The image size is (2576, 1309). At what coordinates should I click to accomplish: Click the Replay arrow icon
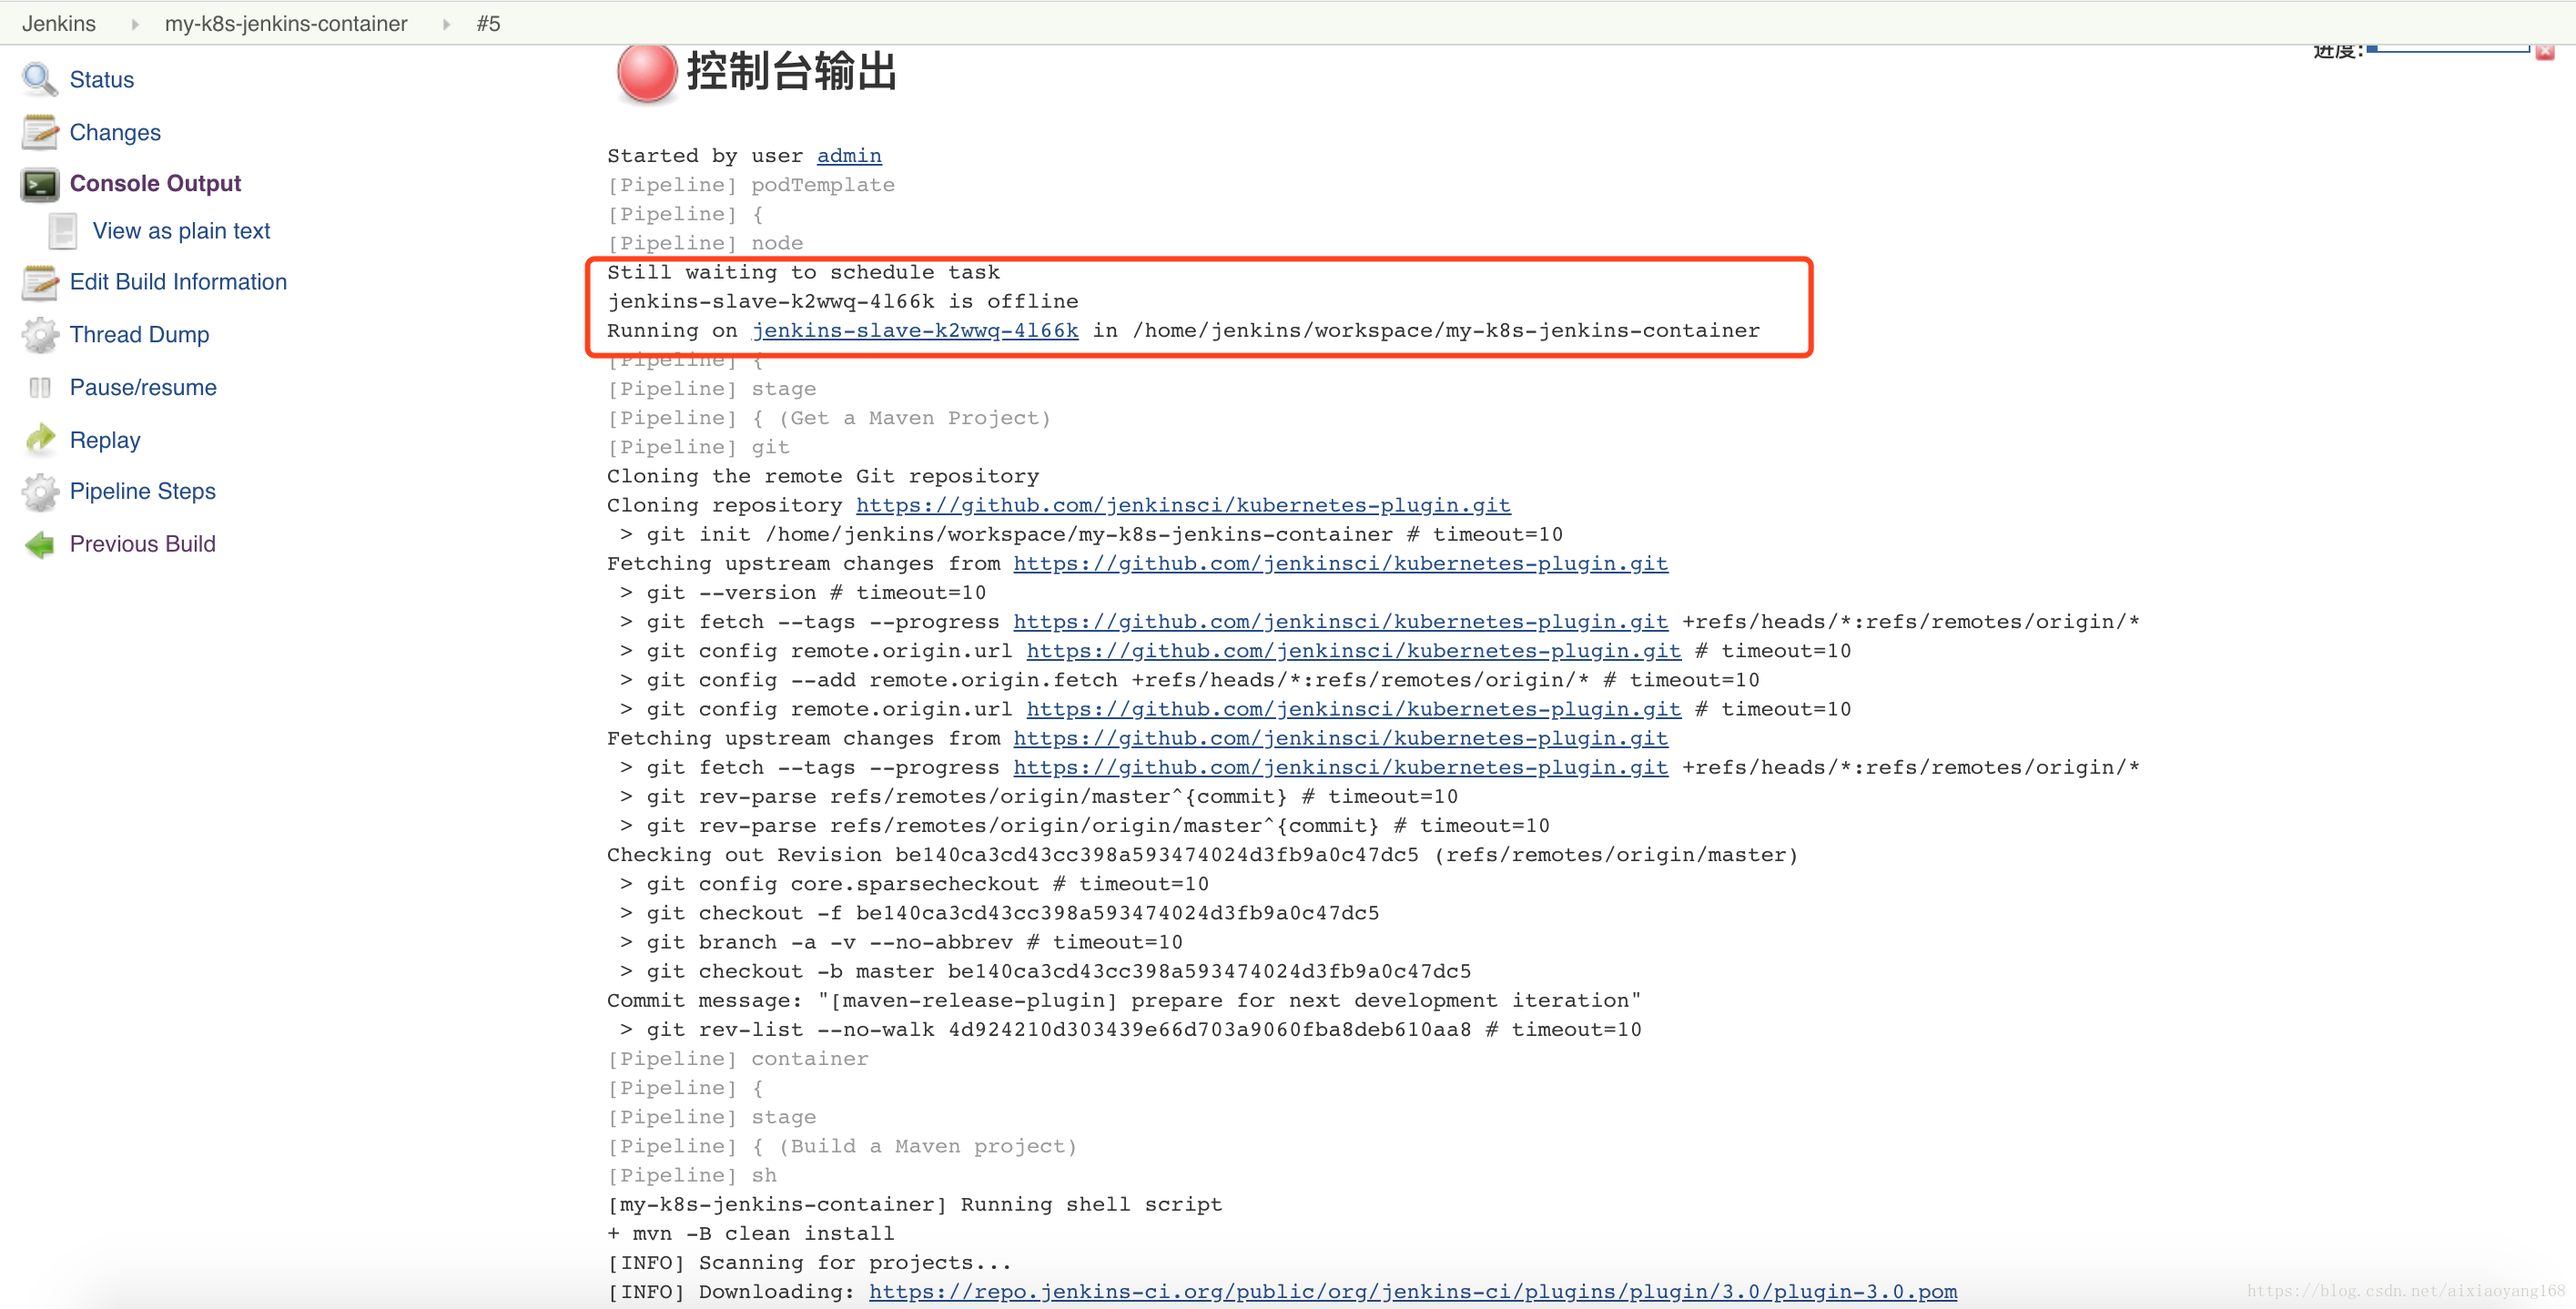pyautogui.click(x=40, y=439)
